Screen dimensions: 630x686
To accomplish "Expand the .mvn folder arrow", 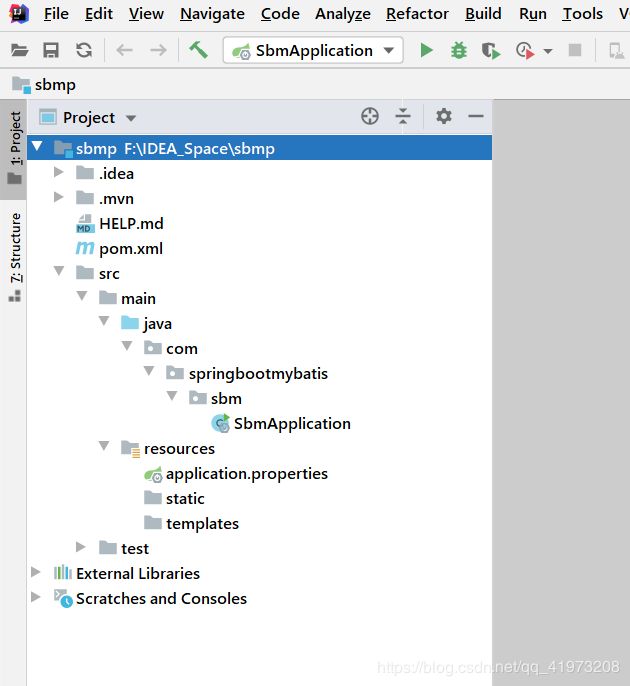I will tap(58, 197).
